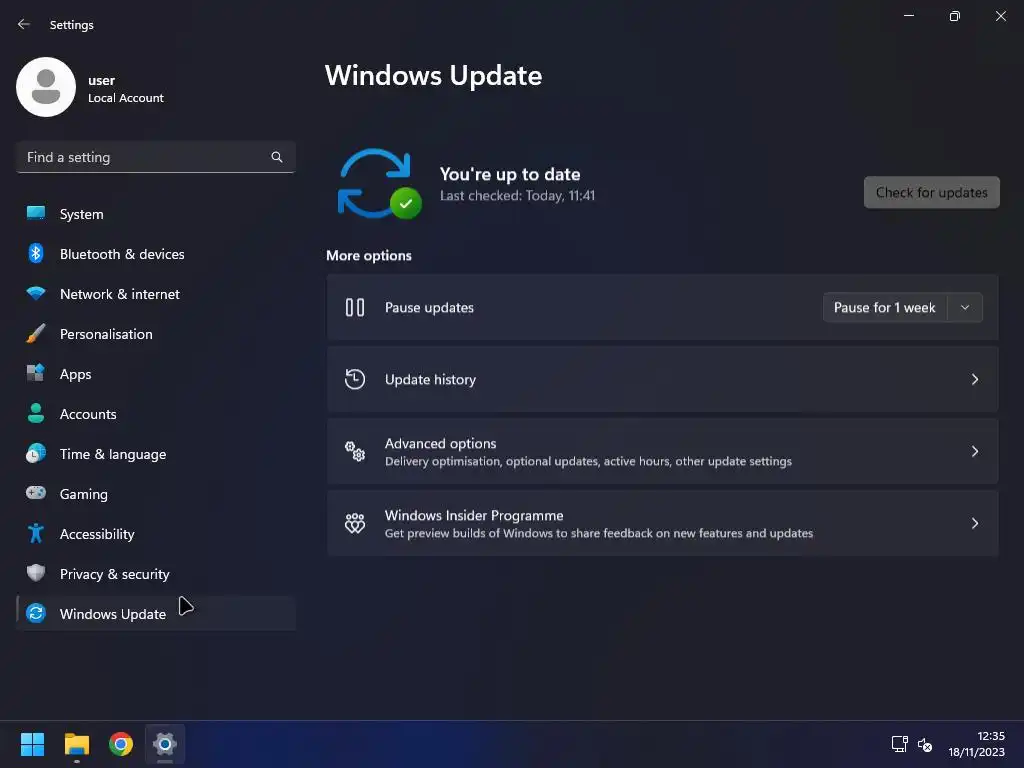Click the Time & language globe icon

[36, 453]
